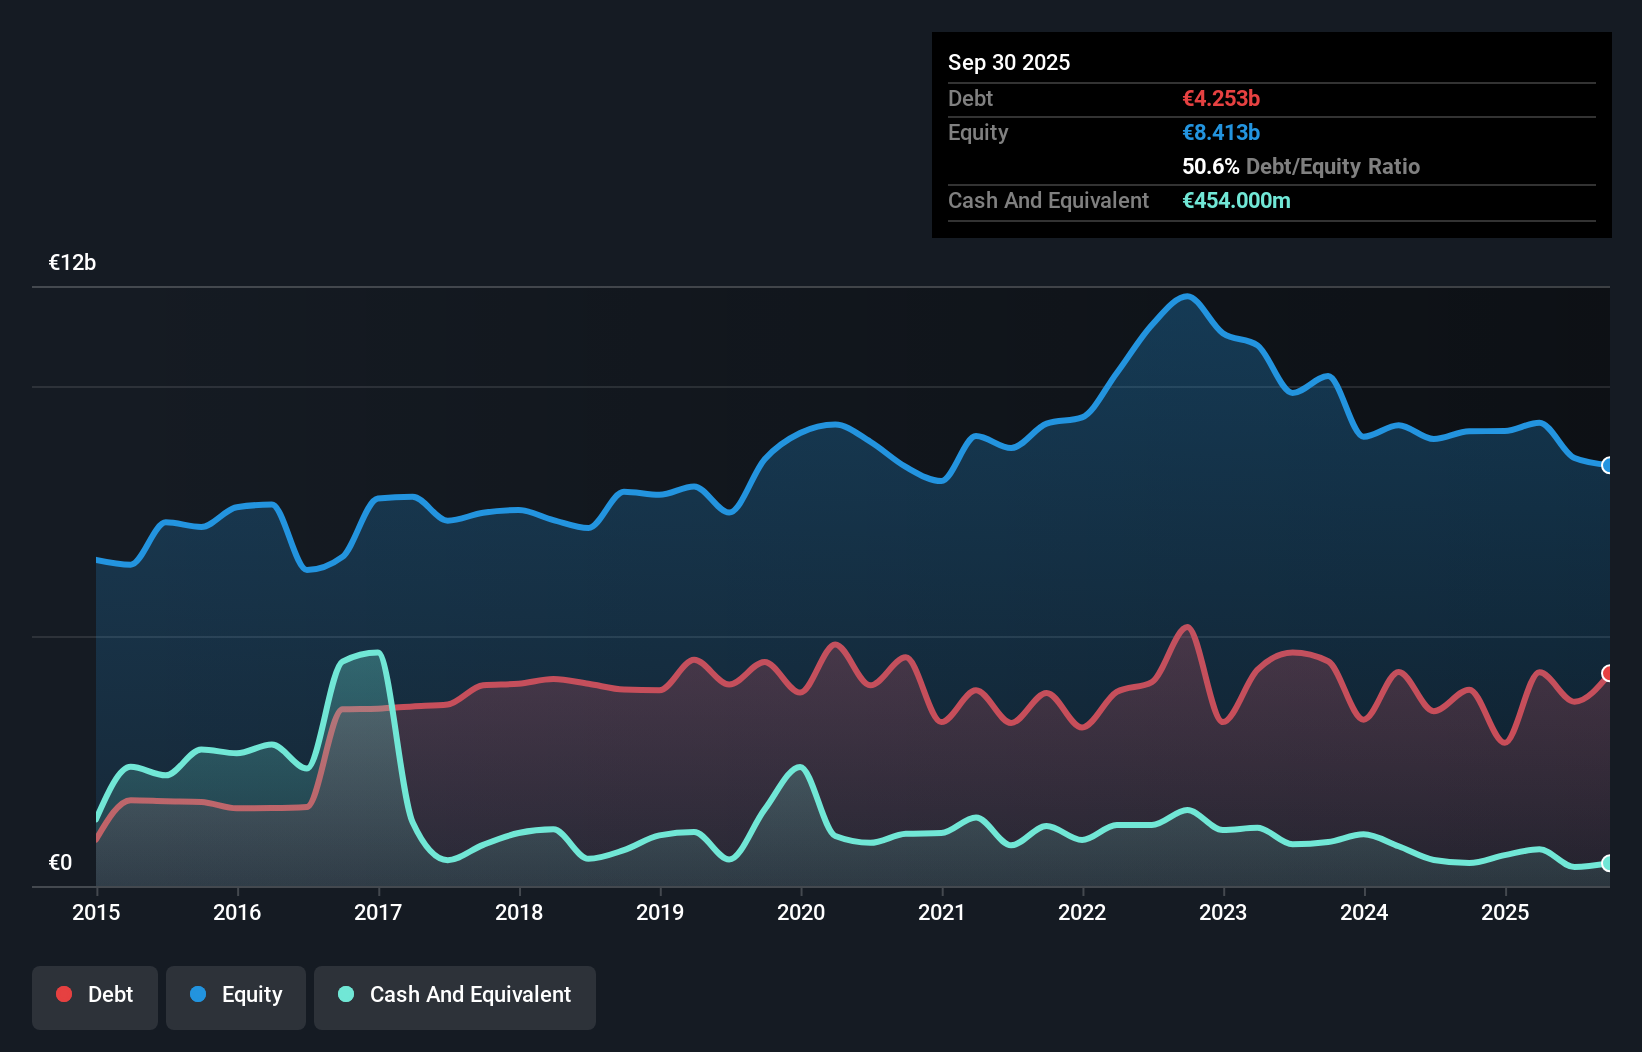
Task: Select the red debt endpoint marker on chart edge
Action: coord(1608,675)
